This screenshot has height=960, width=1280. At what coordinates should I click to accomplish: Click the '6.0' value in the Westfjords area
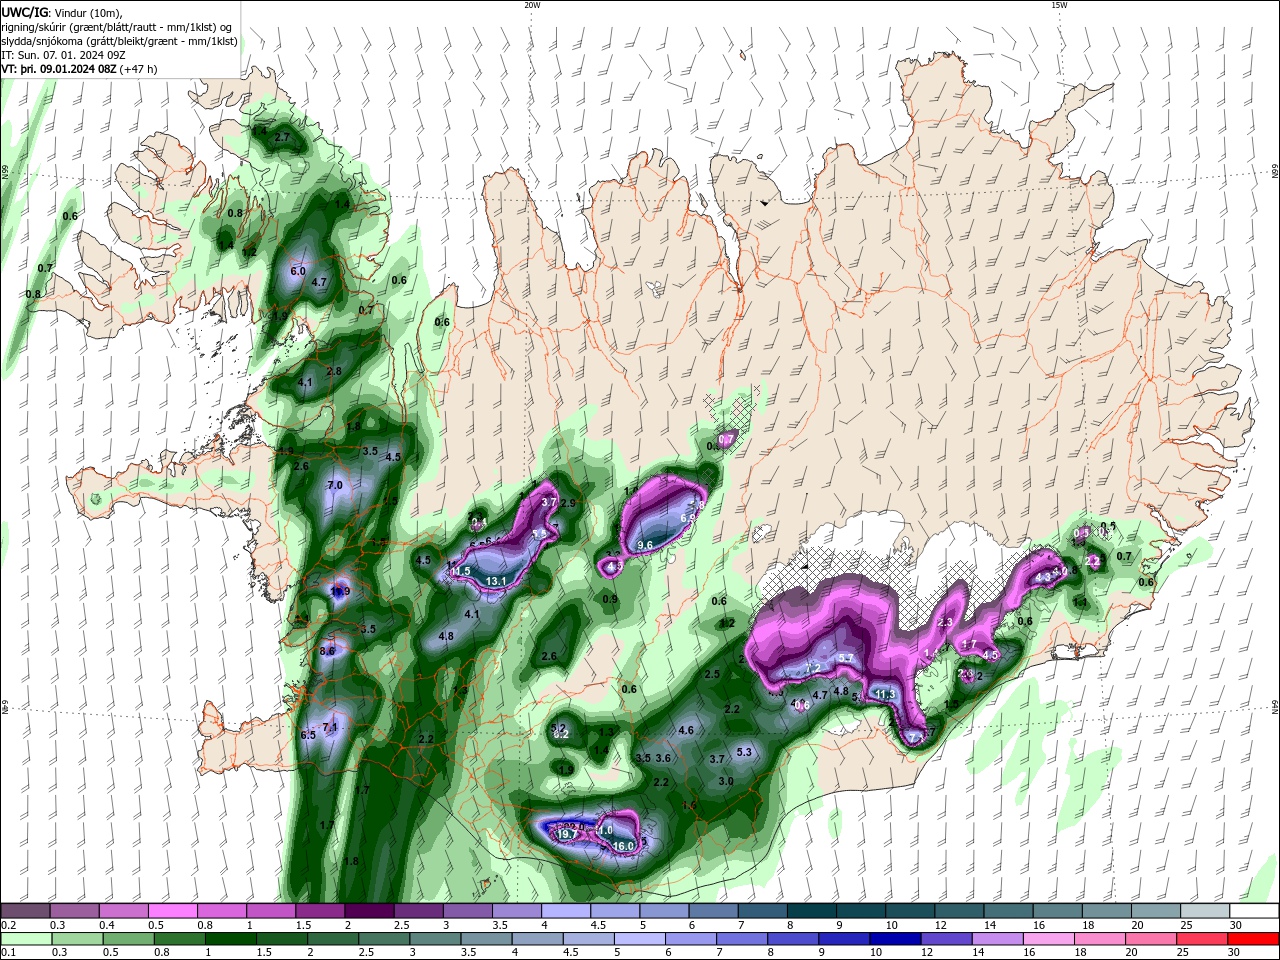click(297, 271)
